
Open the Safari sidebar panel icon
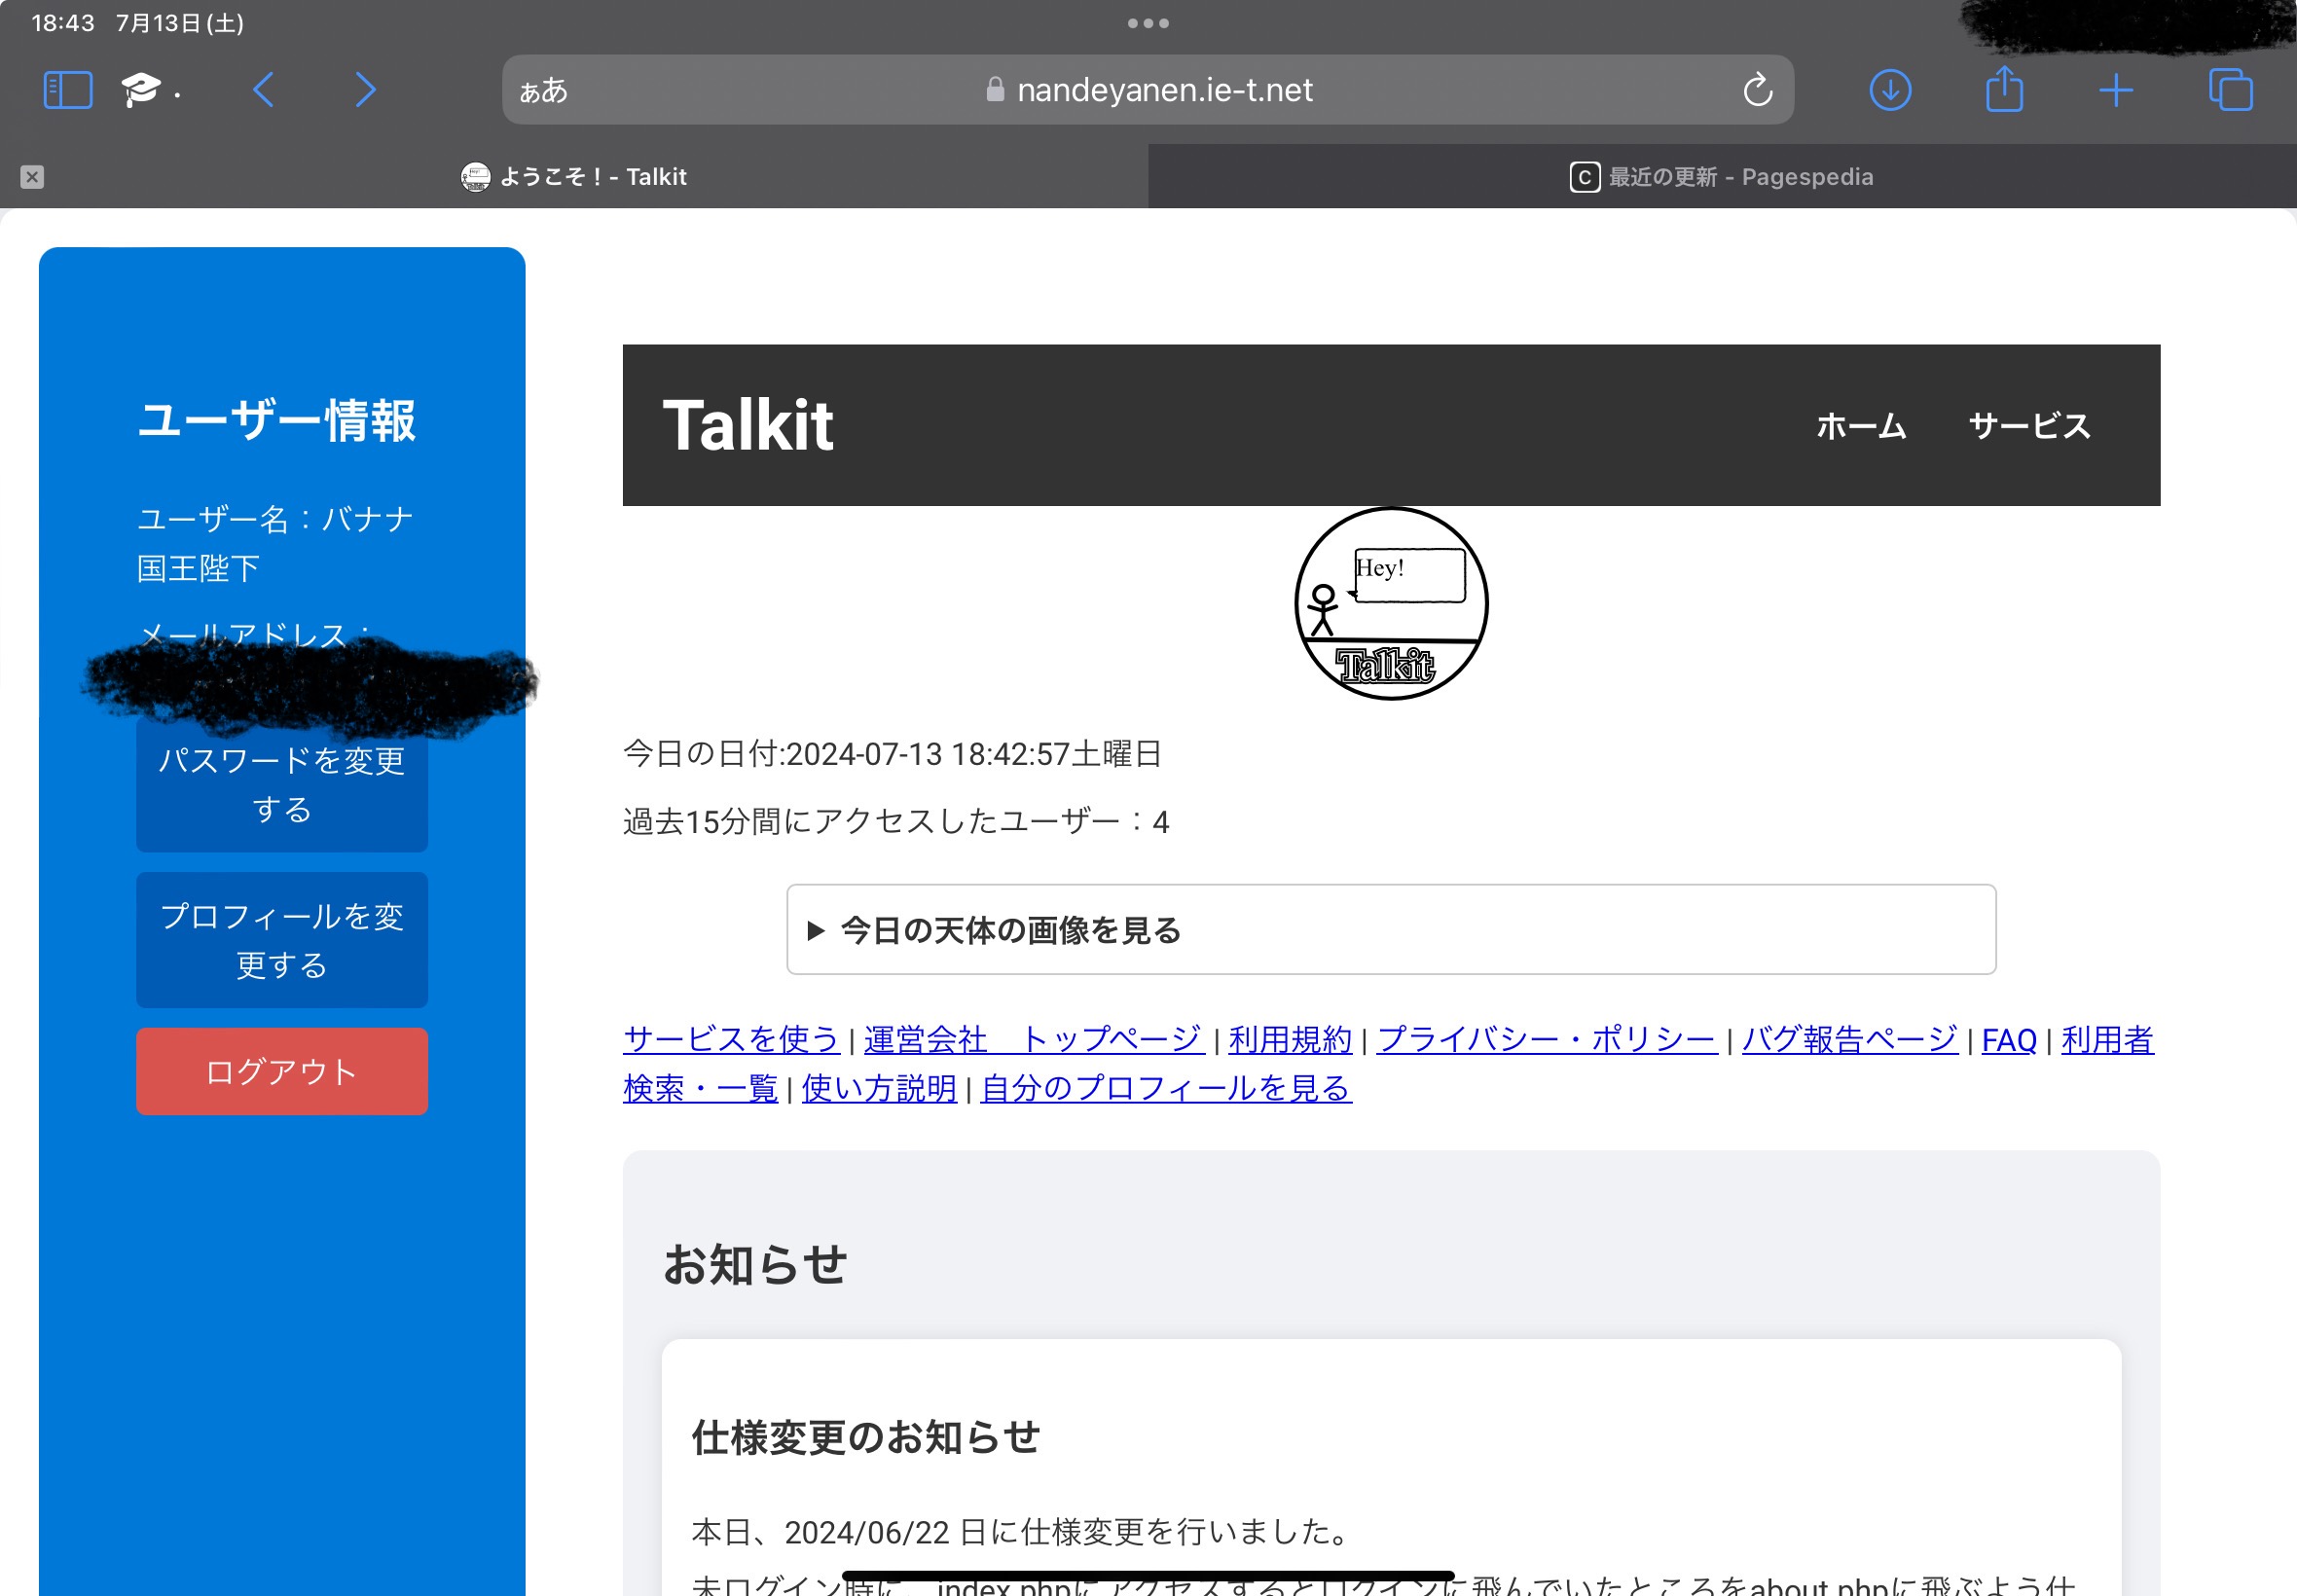(x=68, y=90)
